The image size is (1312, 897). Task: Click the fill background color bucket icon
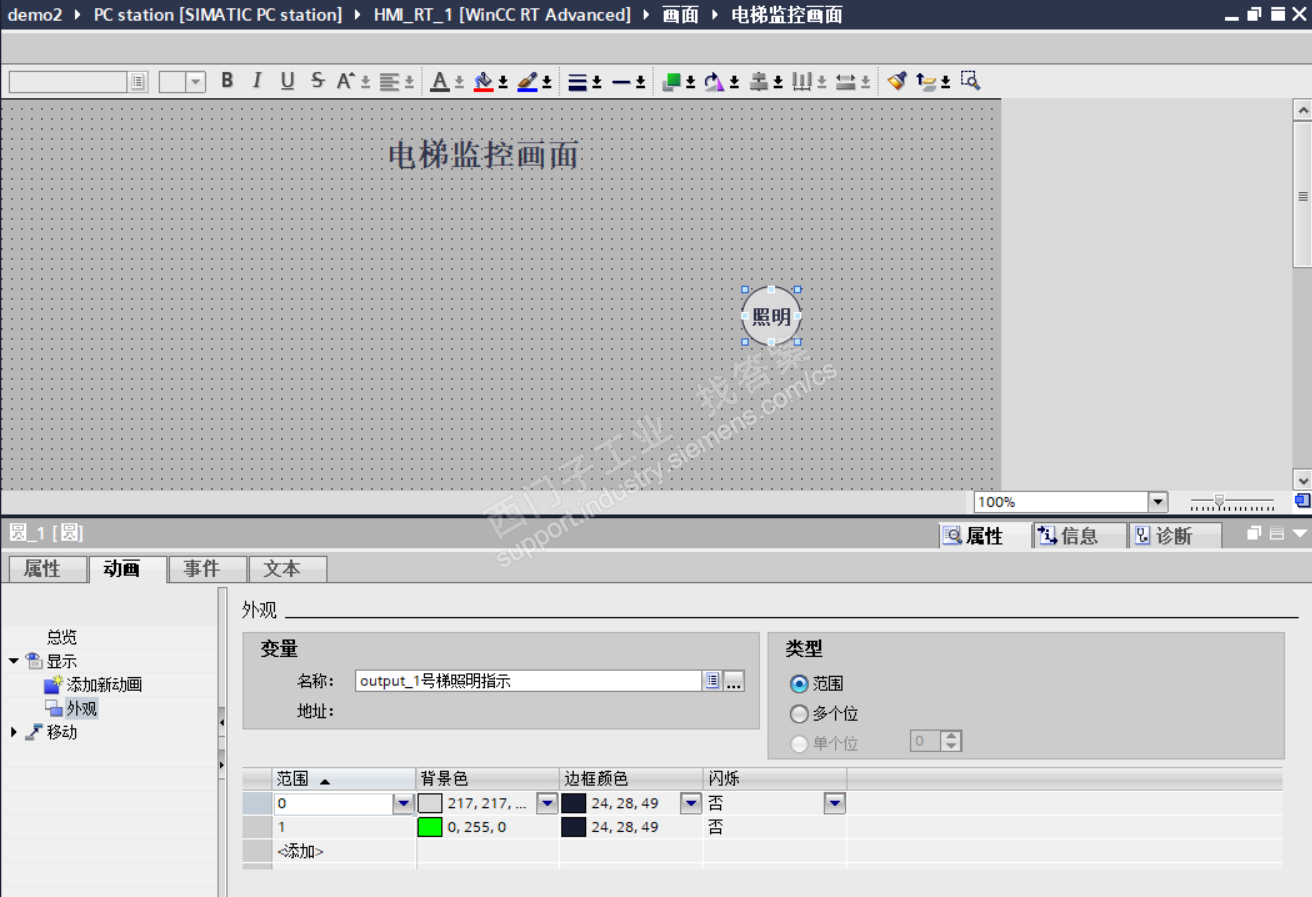tap(484, 82)
